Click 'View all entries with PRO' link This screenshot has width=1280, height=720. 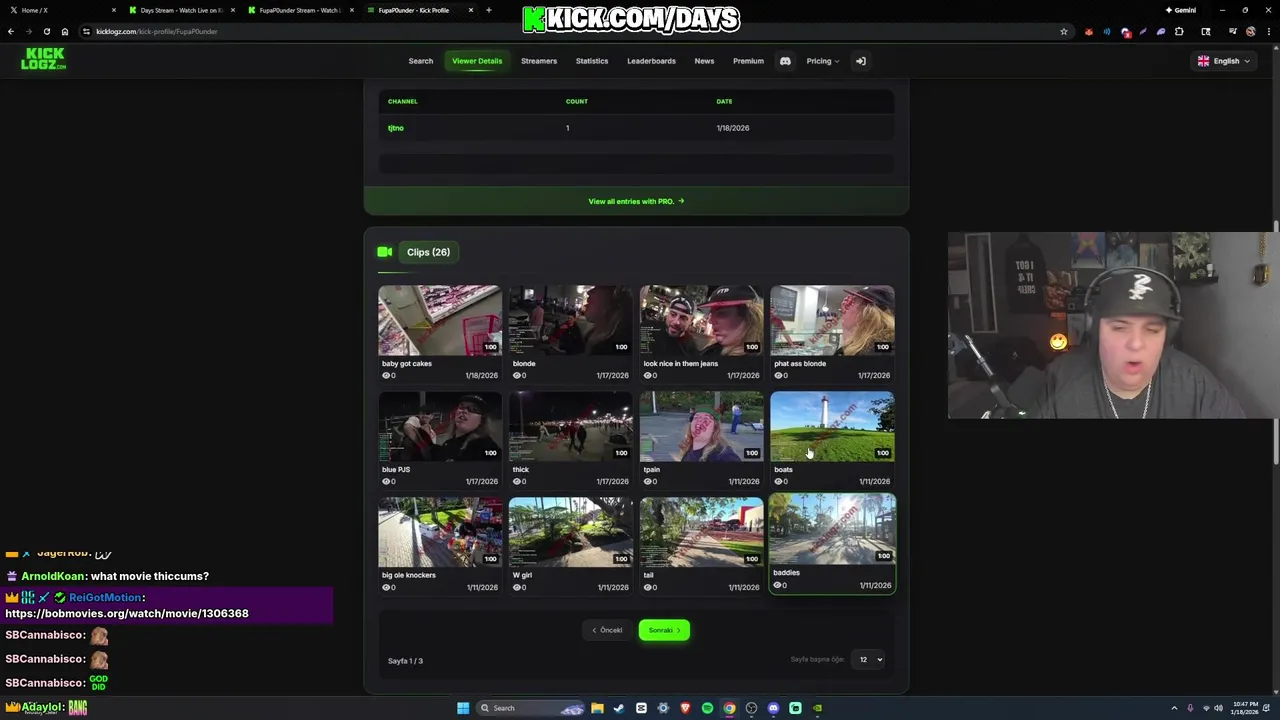point(636,201)
